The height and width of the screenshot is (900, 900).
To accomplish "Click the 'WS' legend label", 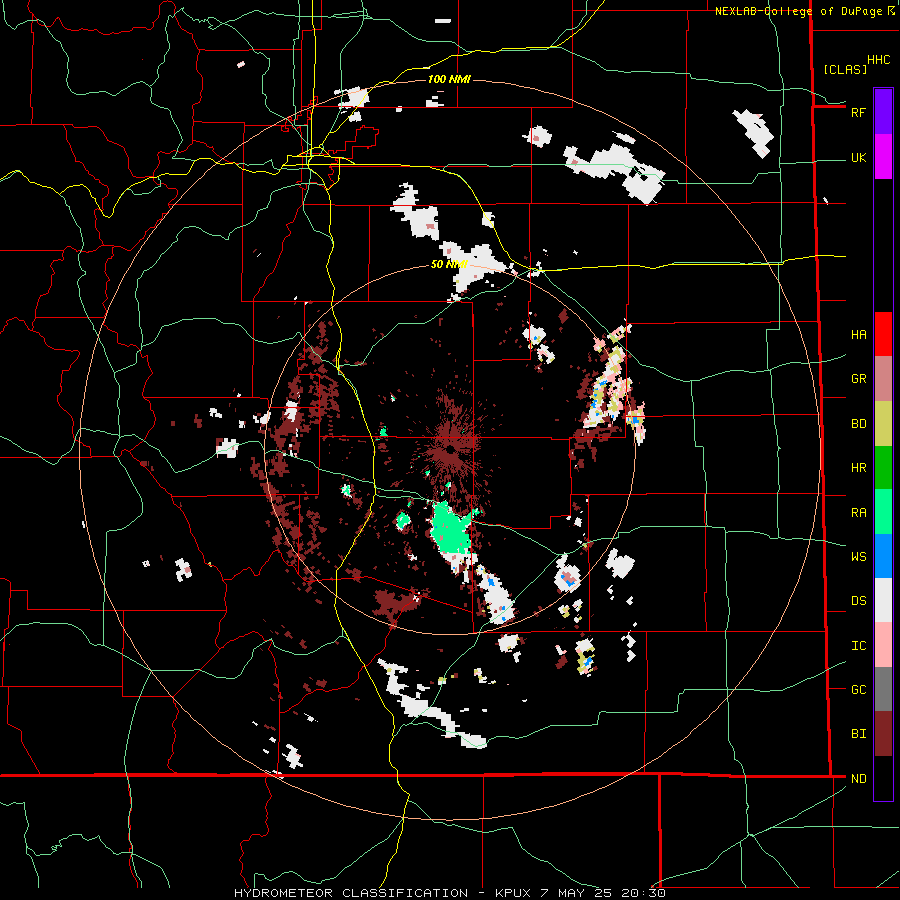I will click(858, 556).
